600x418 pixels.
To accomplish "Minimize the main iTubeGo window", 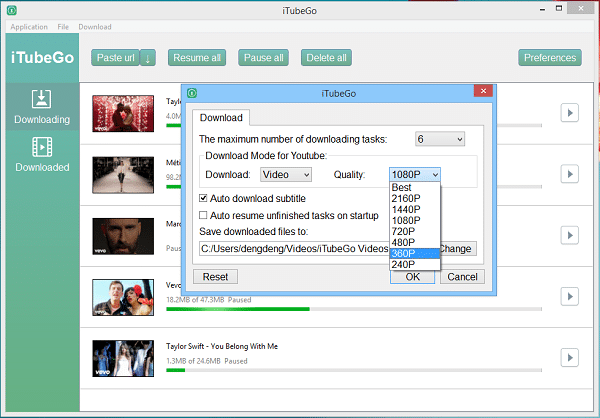I will pos(542,10).
